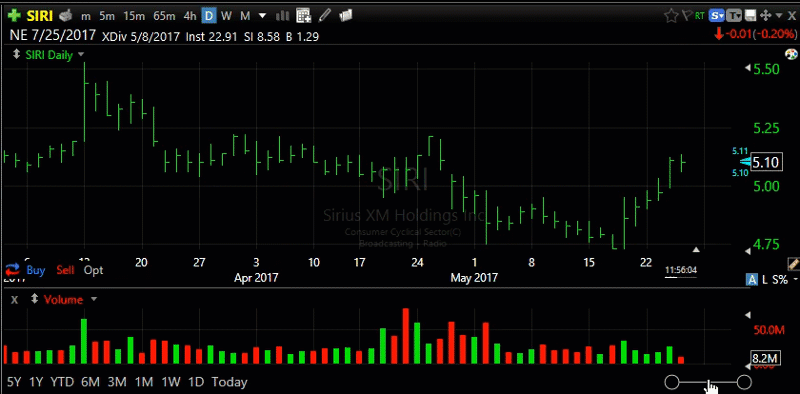Add SIRI to favorites with the star icon

(671, 16)
